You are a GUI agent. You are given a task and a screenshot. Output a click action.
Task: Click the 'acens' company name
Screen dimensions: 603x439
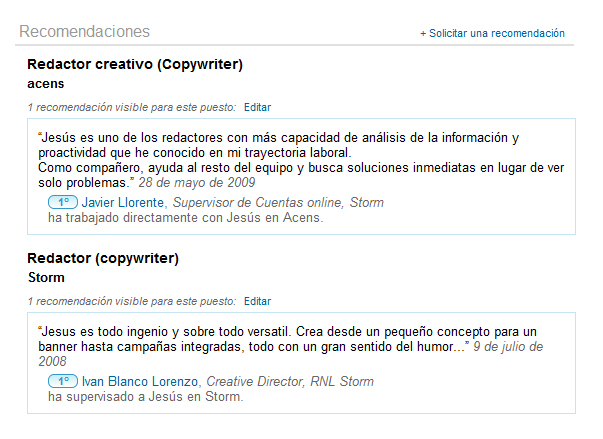[46, 83]
